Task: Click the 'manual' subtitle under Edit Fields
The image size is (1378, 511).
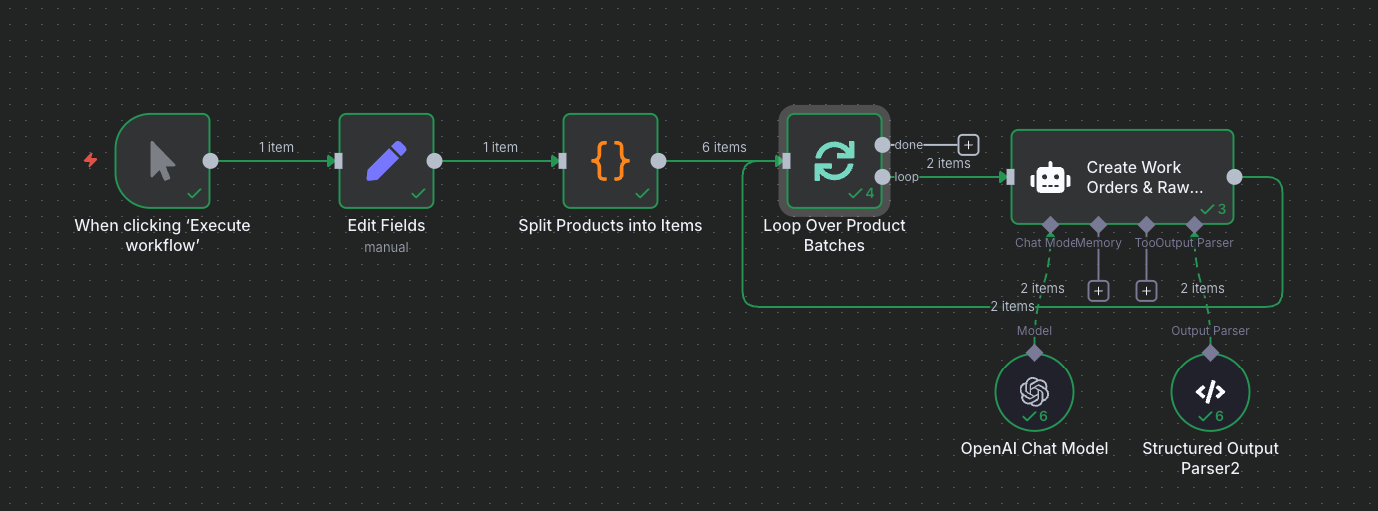Action: (x=386, y=247)
